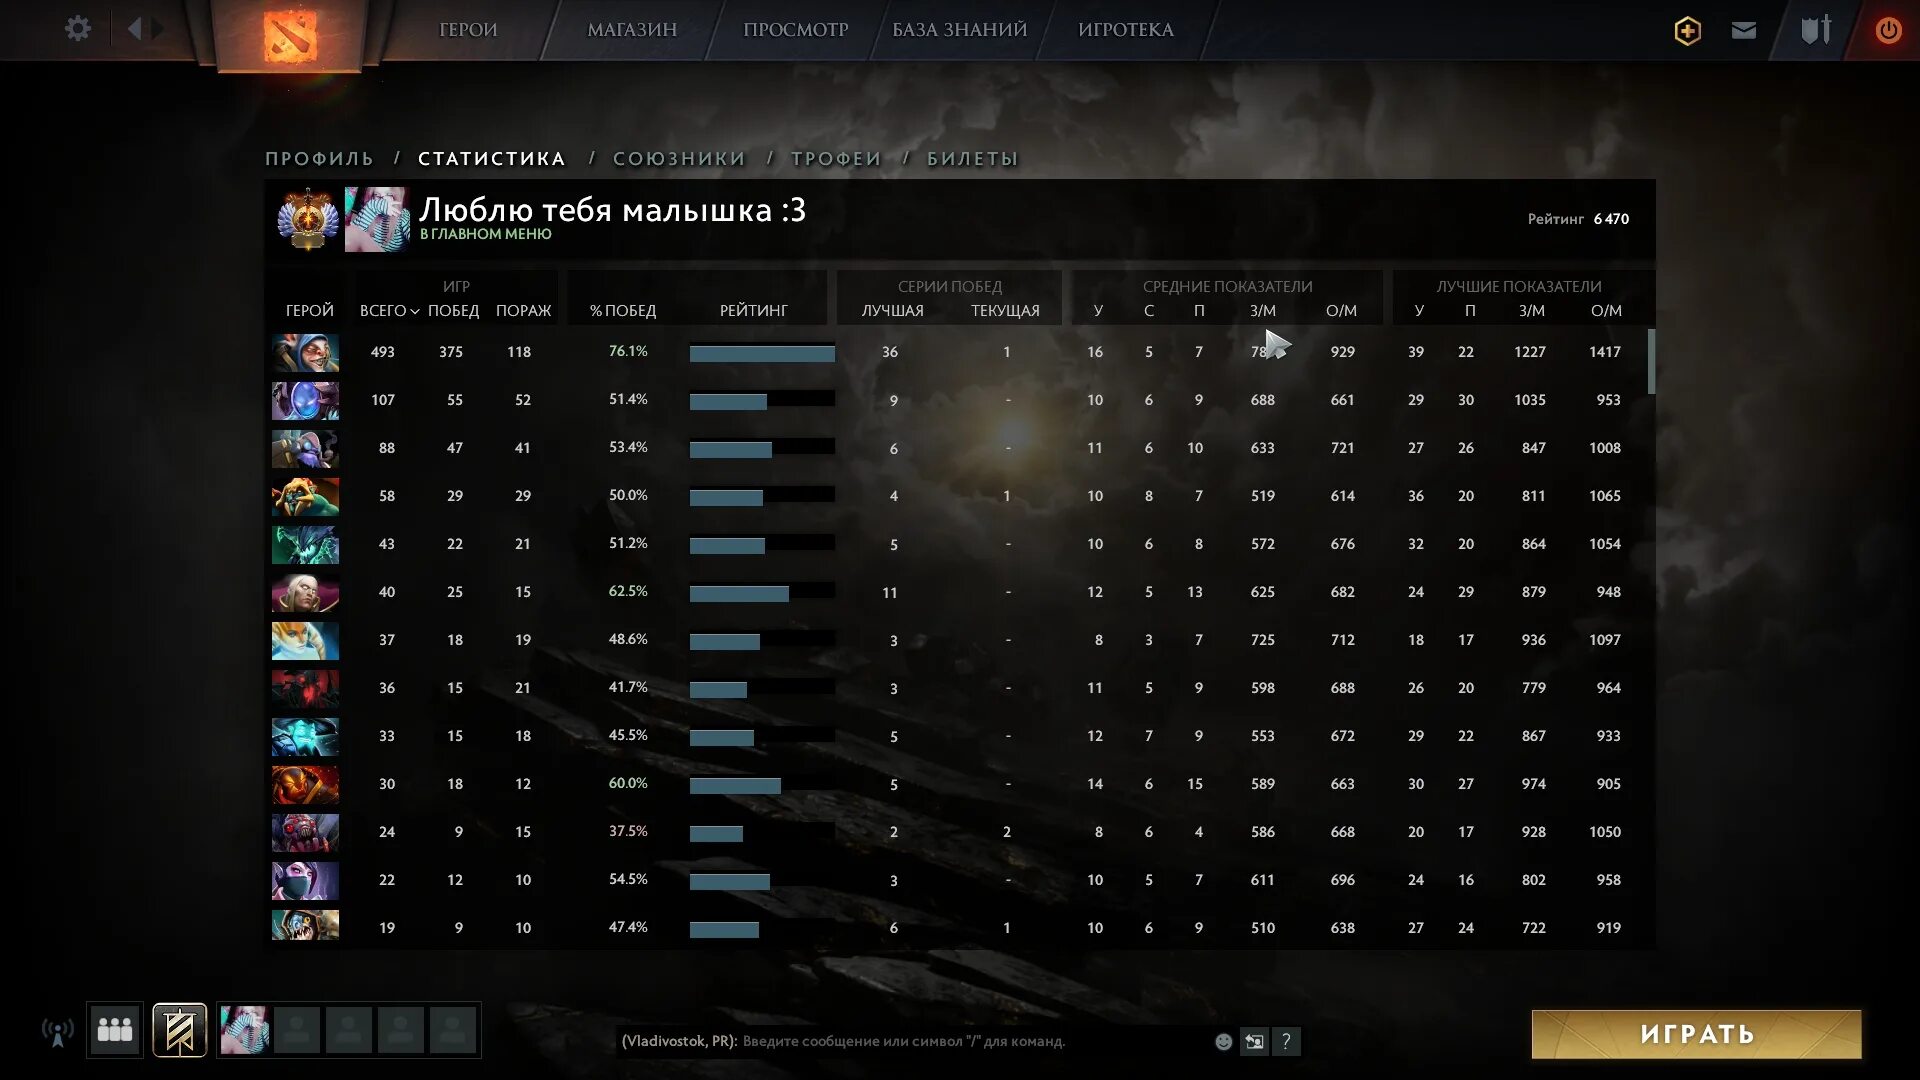
Task: Sort by ВСЕГО column dropdown arrow
Action: pos(414,312)
